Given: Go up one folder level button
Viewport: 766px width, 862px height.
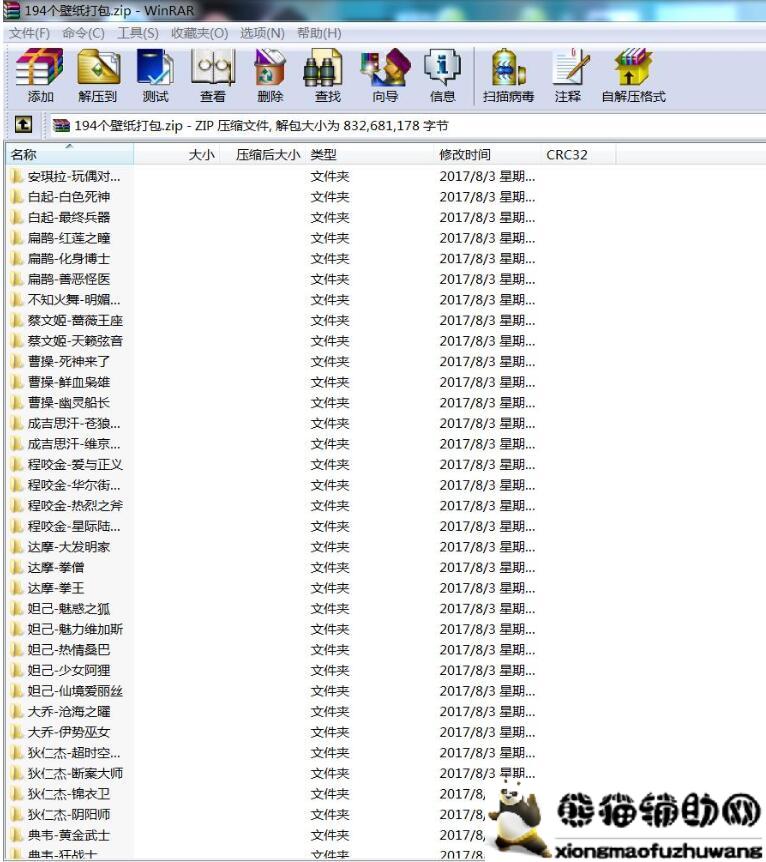Looking at the screenshot, I should [x=25, y=125].
